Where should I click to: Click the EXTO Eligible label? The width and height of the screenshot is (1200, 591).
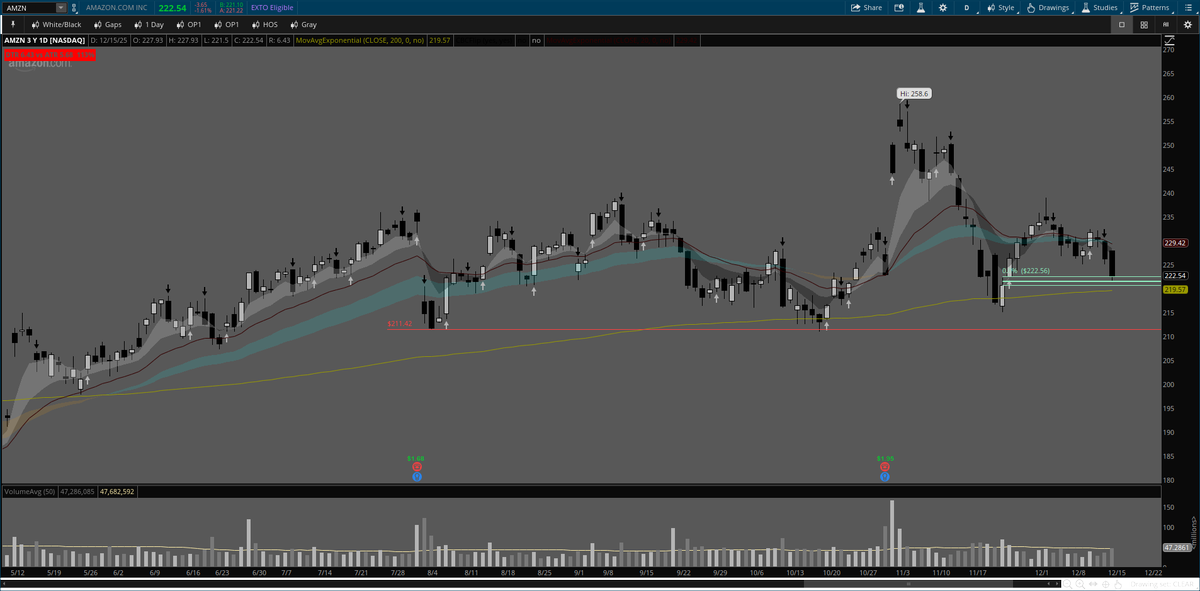(x=273, y=7)
